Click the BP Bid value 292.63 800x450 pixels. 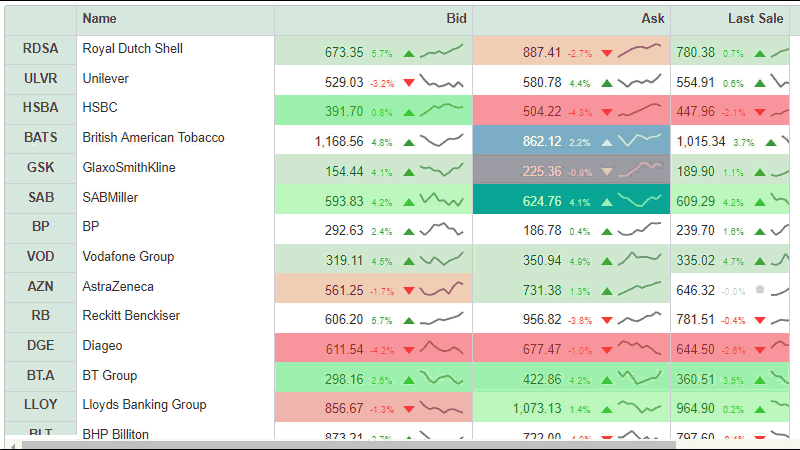(344, 231)
